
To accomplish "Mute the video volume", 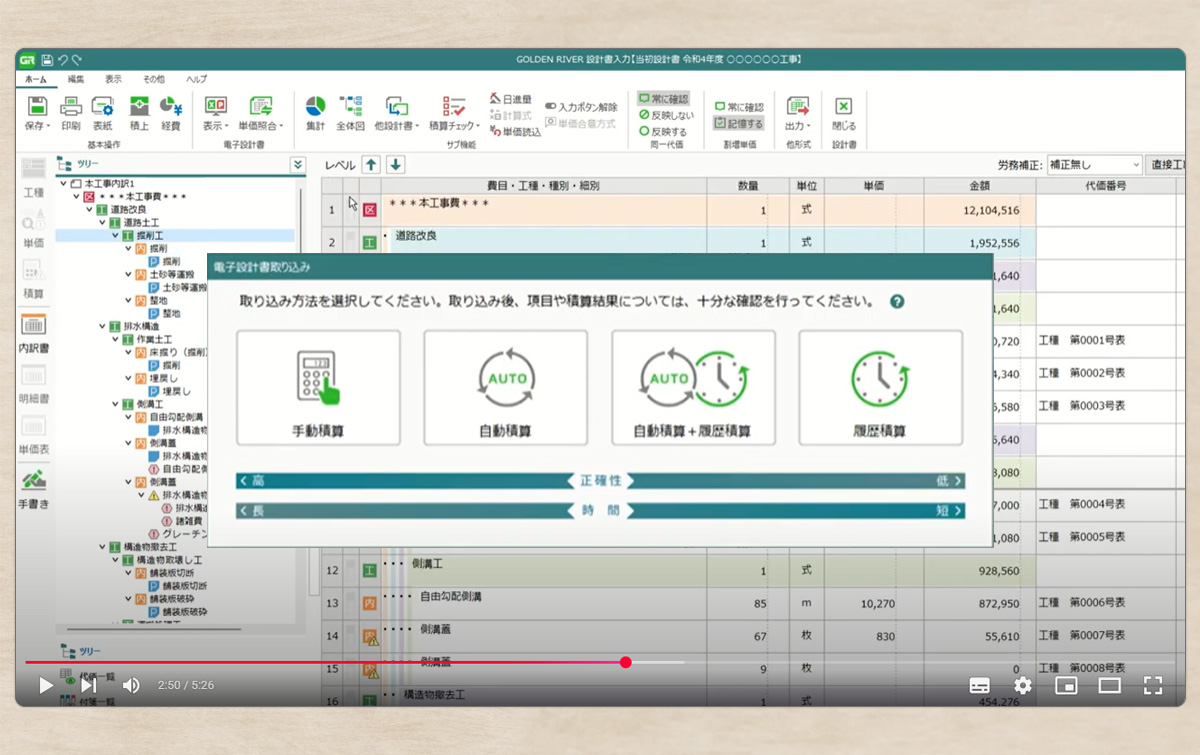I will 131,685.
